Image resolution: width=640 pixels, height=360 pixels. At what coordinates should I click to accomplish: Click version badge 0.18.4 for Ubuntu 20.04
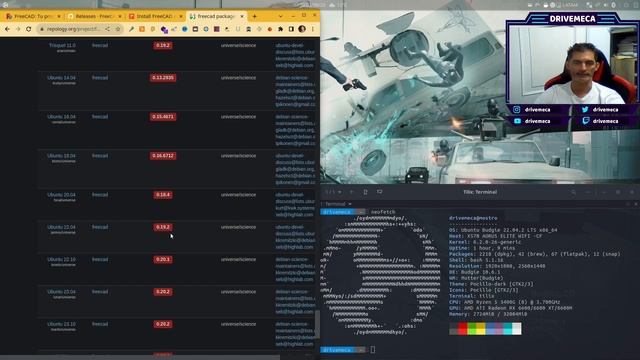pos(163,195)
